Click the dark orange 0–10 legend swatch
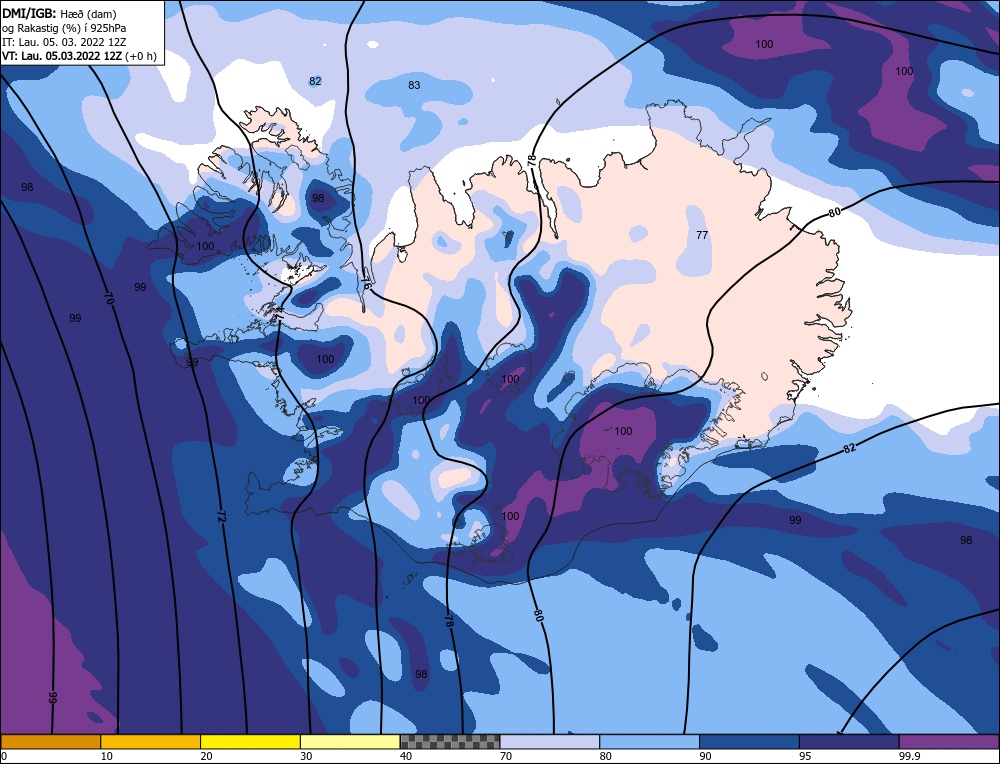 [50, 741]
